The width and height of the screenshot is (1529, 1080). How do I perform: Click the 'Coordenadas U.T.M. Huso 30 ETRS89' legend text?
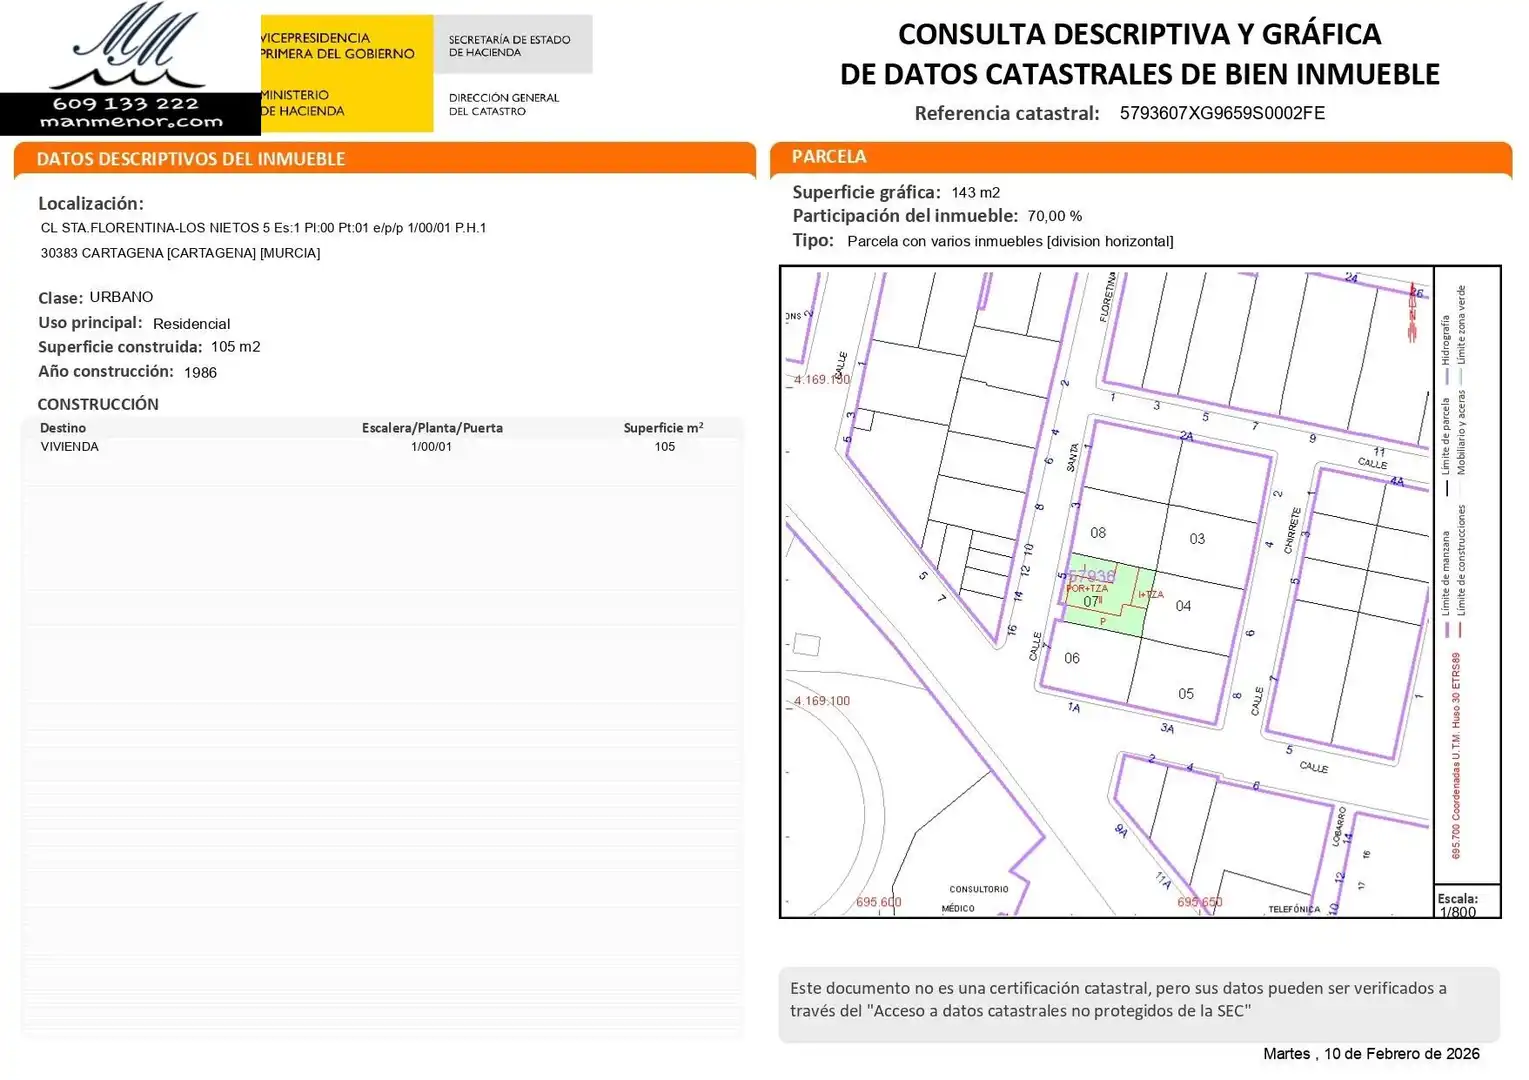click(1456, 756)
